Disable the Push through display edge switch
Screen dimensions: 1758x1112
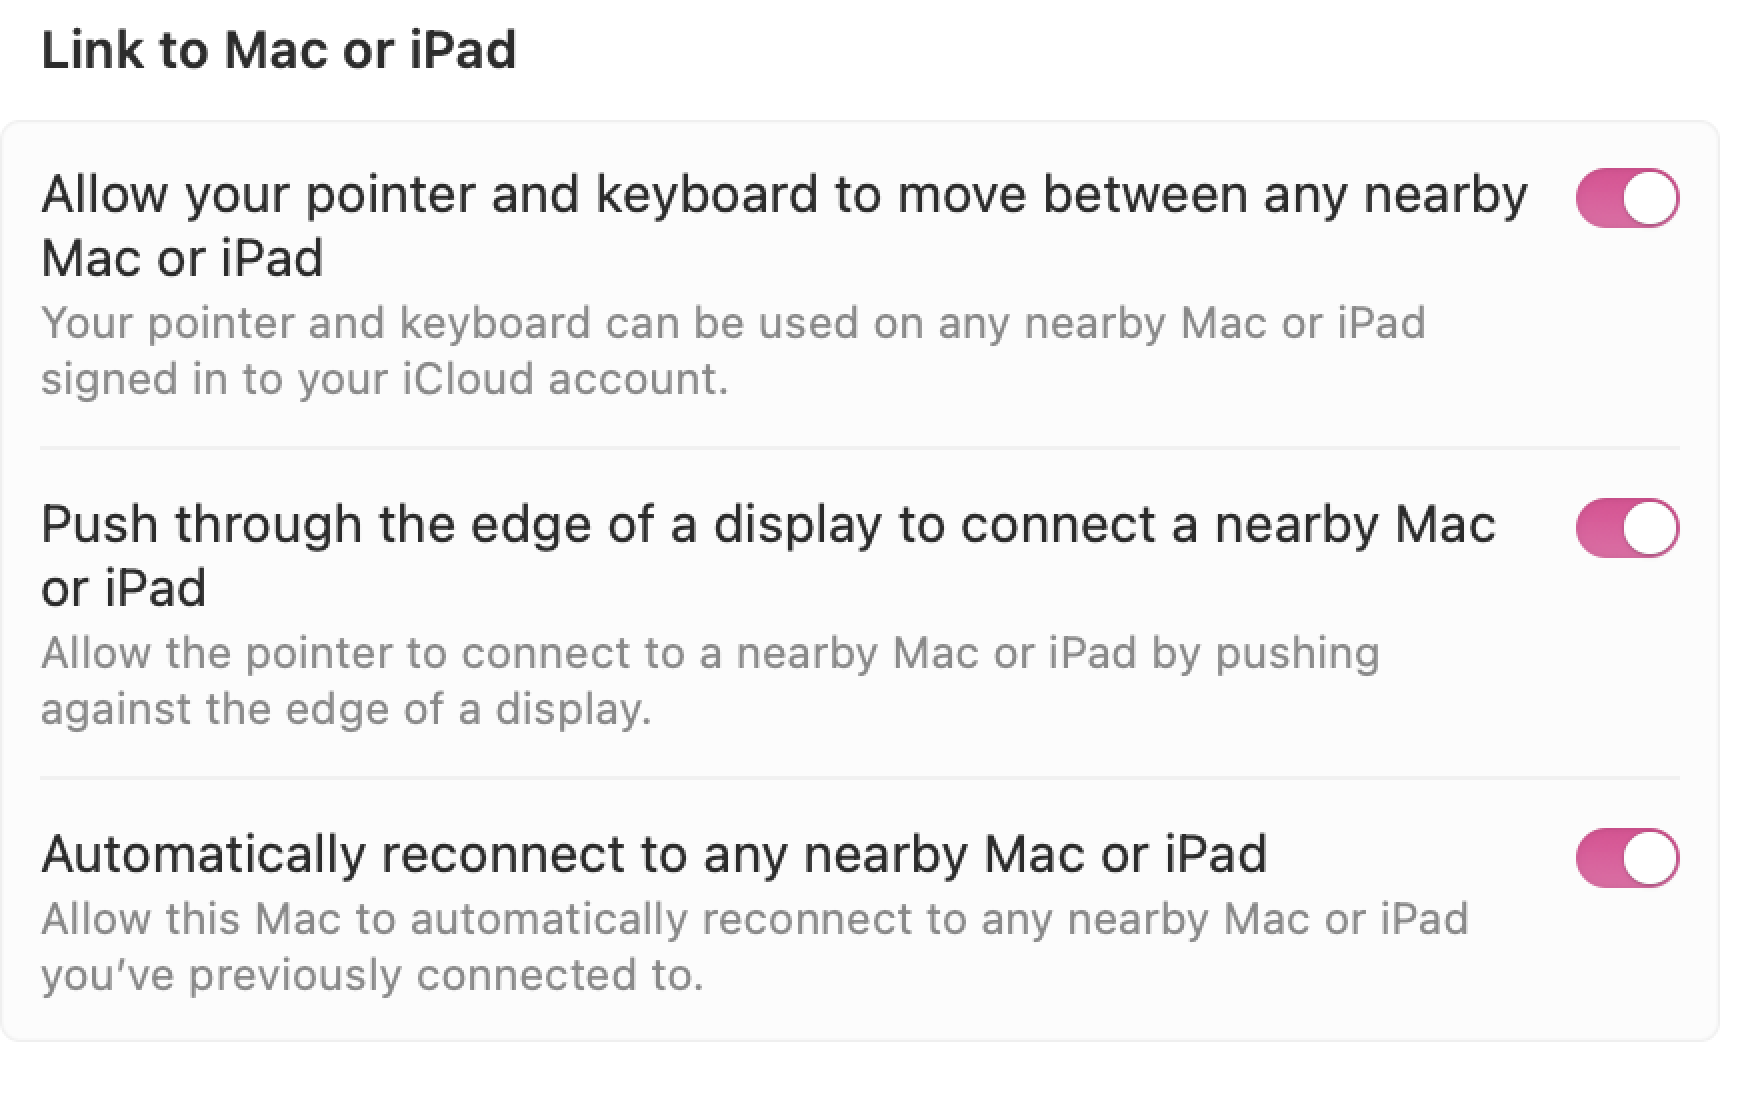[1627, 528]
